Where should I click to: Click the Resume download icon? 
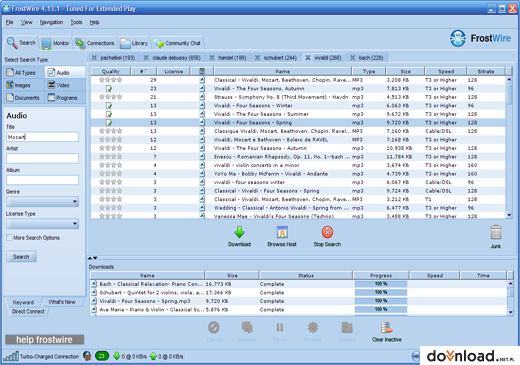(247, 327)
